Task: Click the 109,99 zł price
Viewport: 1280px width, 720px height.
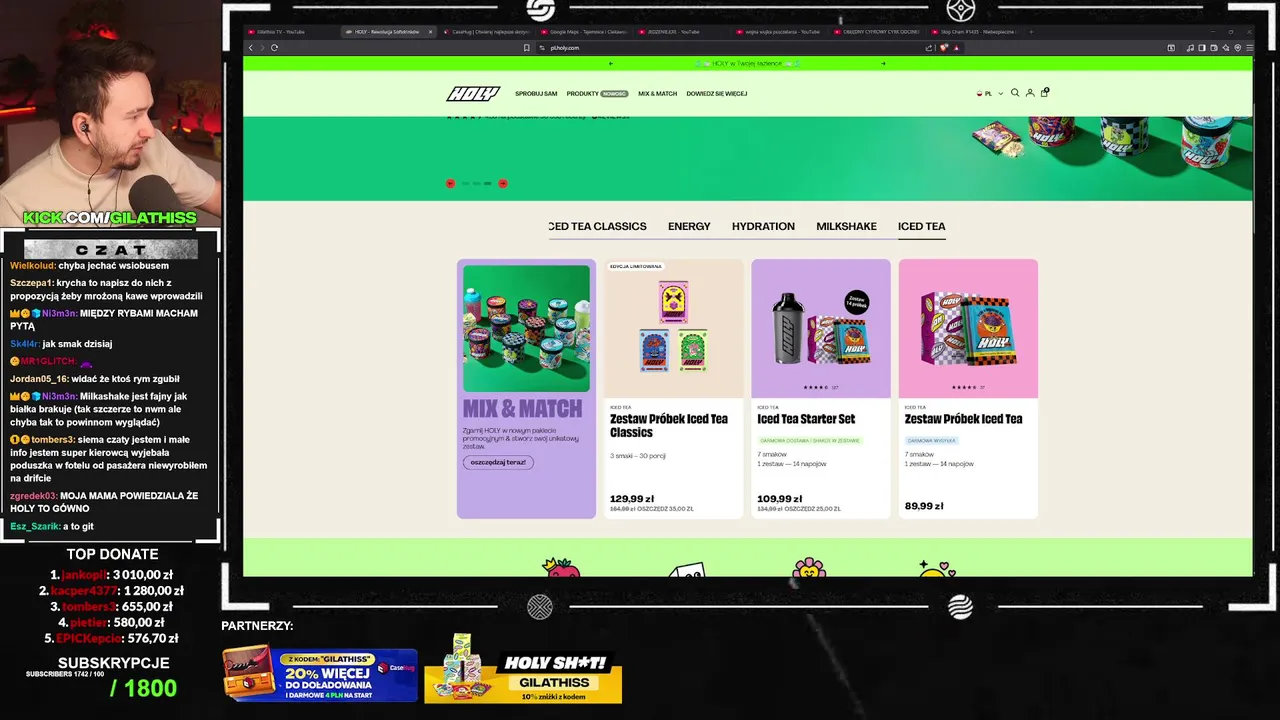Action: [779, 499]
